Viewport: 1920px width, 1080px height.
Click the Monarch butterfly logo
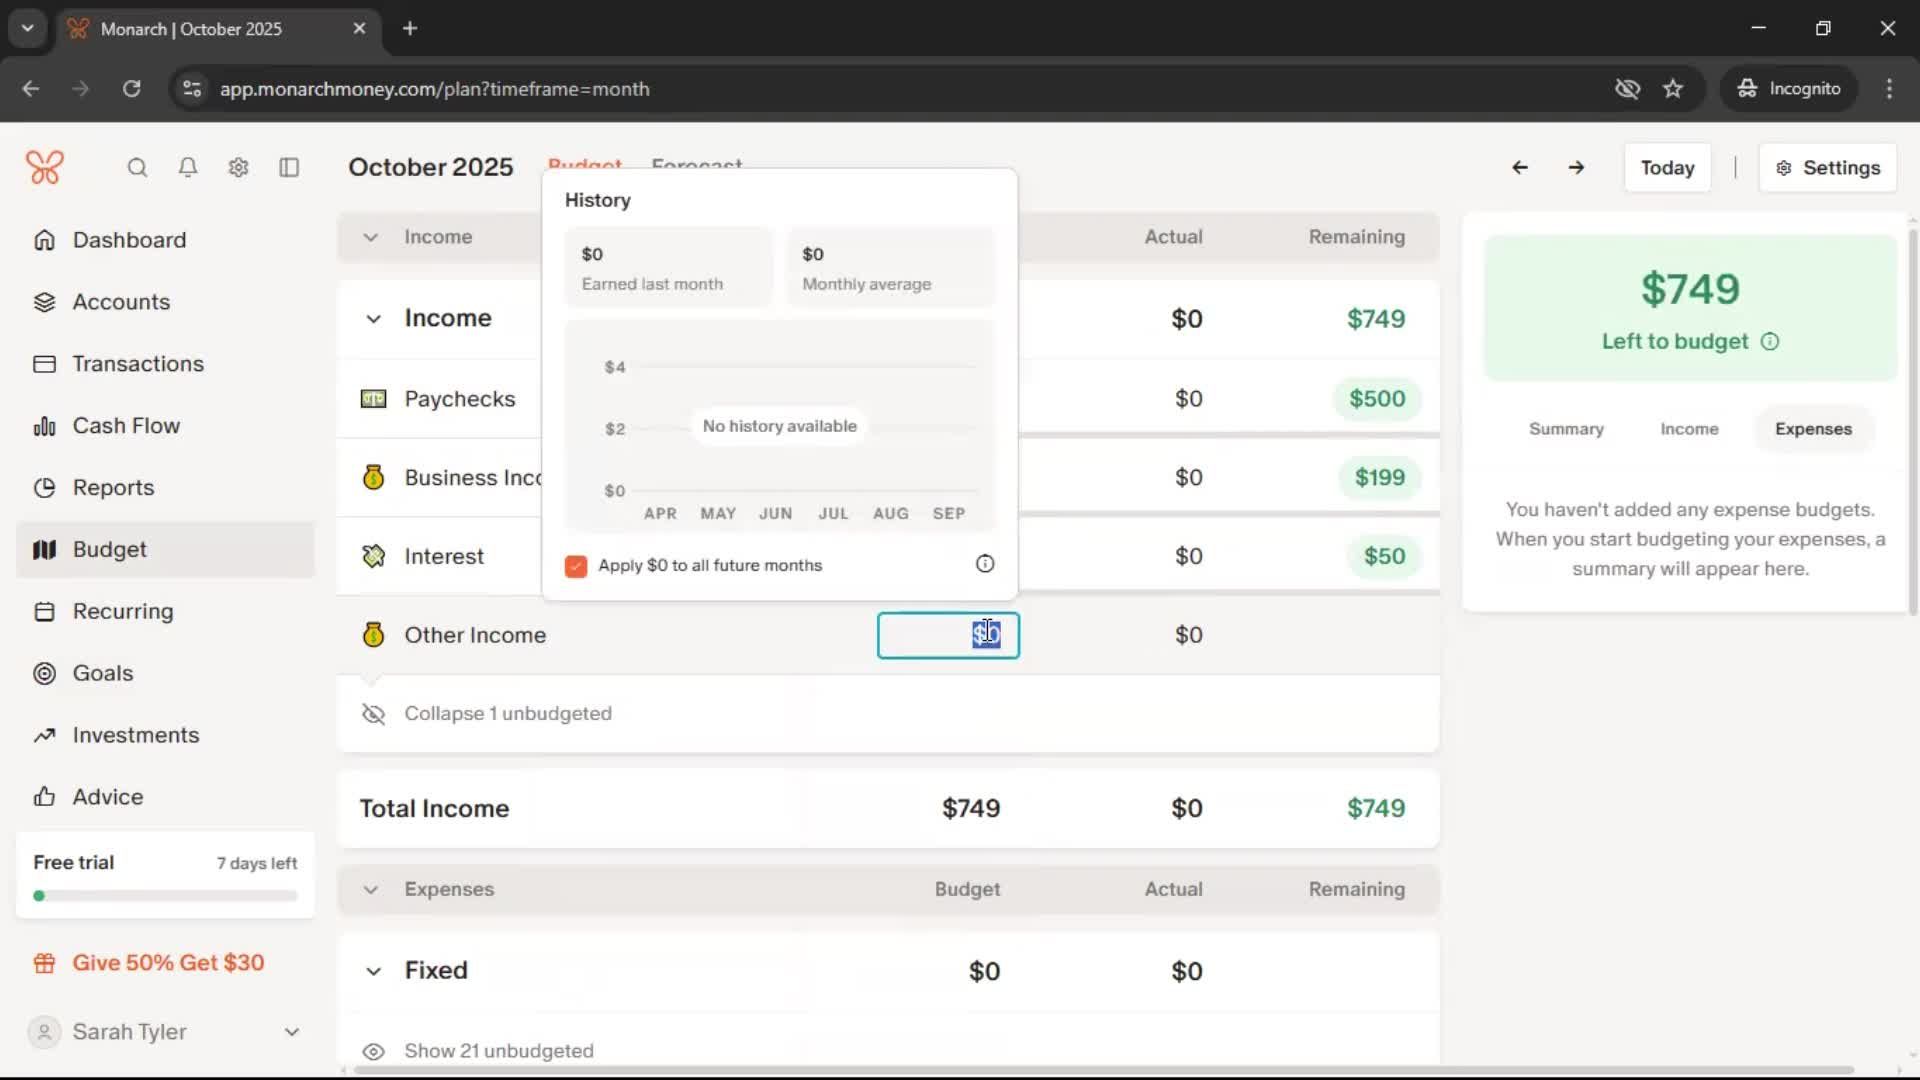tap(45, 168)
